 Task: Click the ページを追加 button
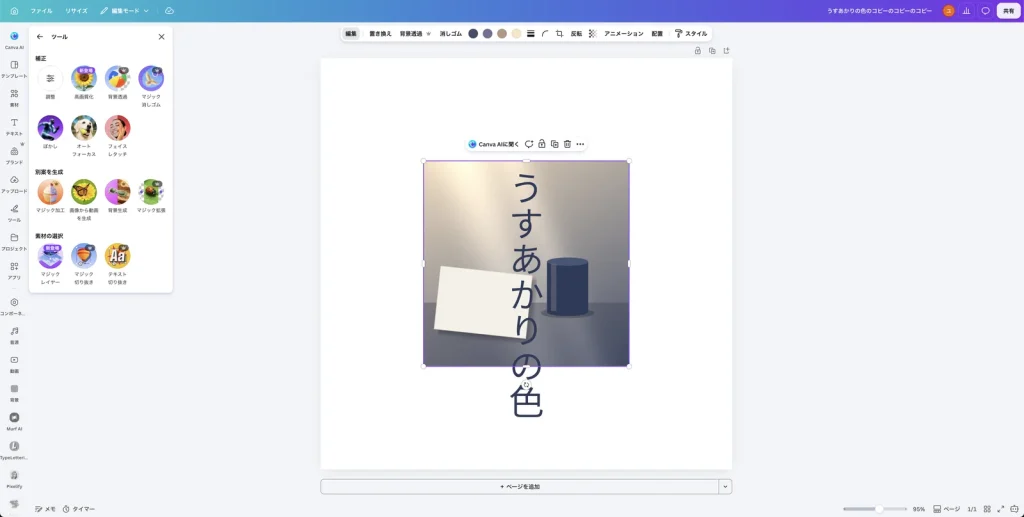pos(520,486)
